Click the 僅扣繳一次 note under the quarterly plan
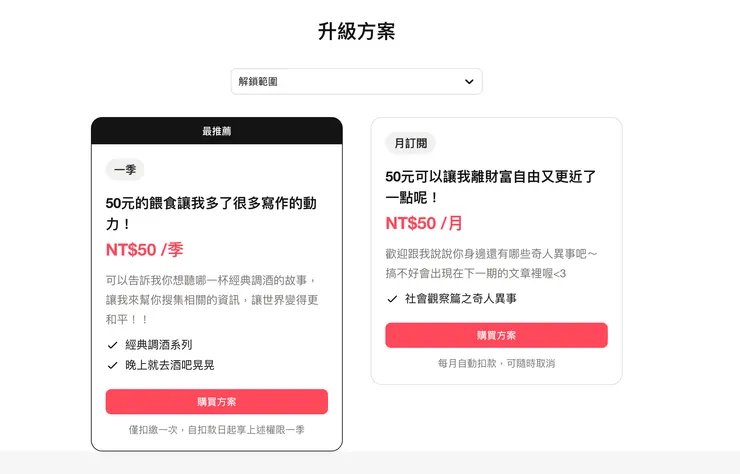This screenshot has width=740, height=474. pos(217,430)
